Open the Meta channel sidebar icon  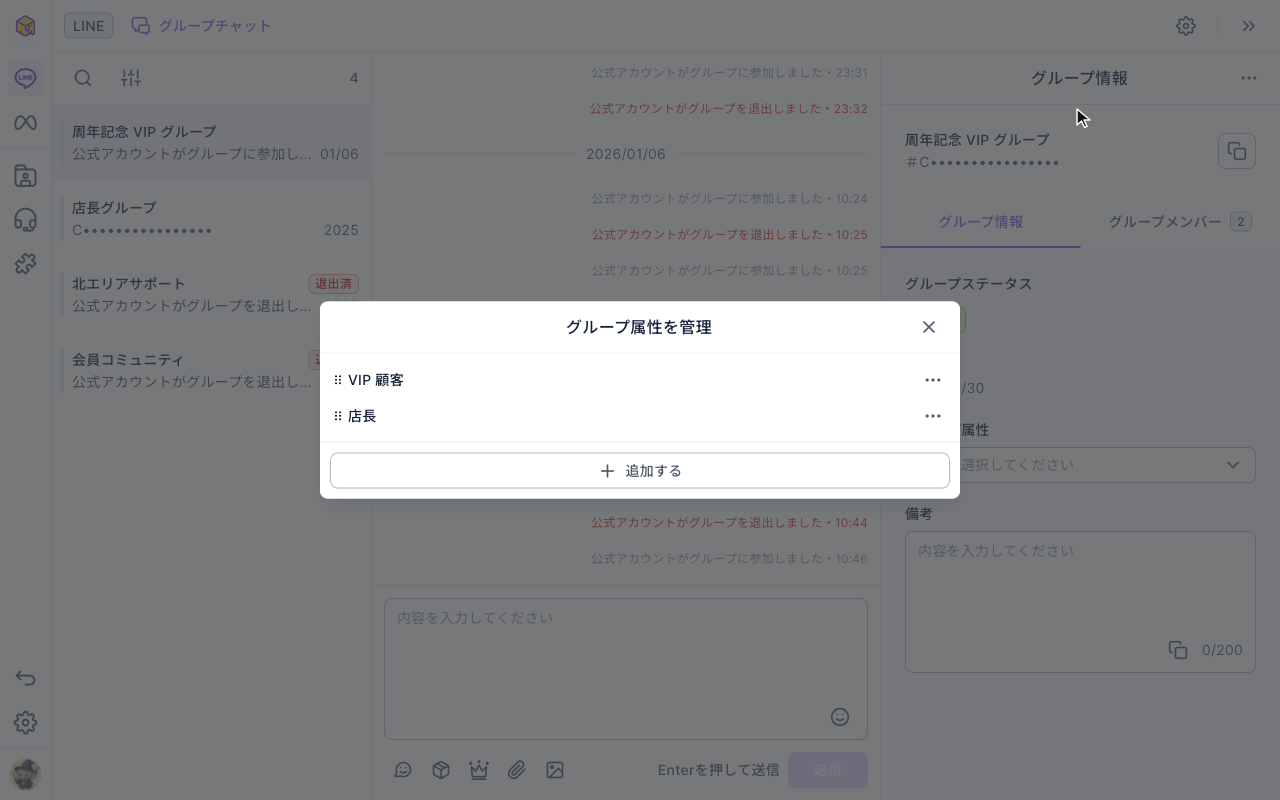click(x=26, y=123)
